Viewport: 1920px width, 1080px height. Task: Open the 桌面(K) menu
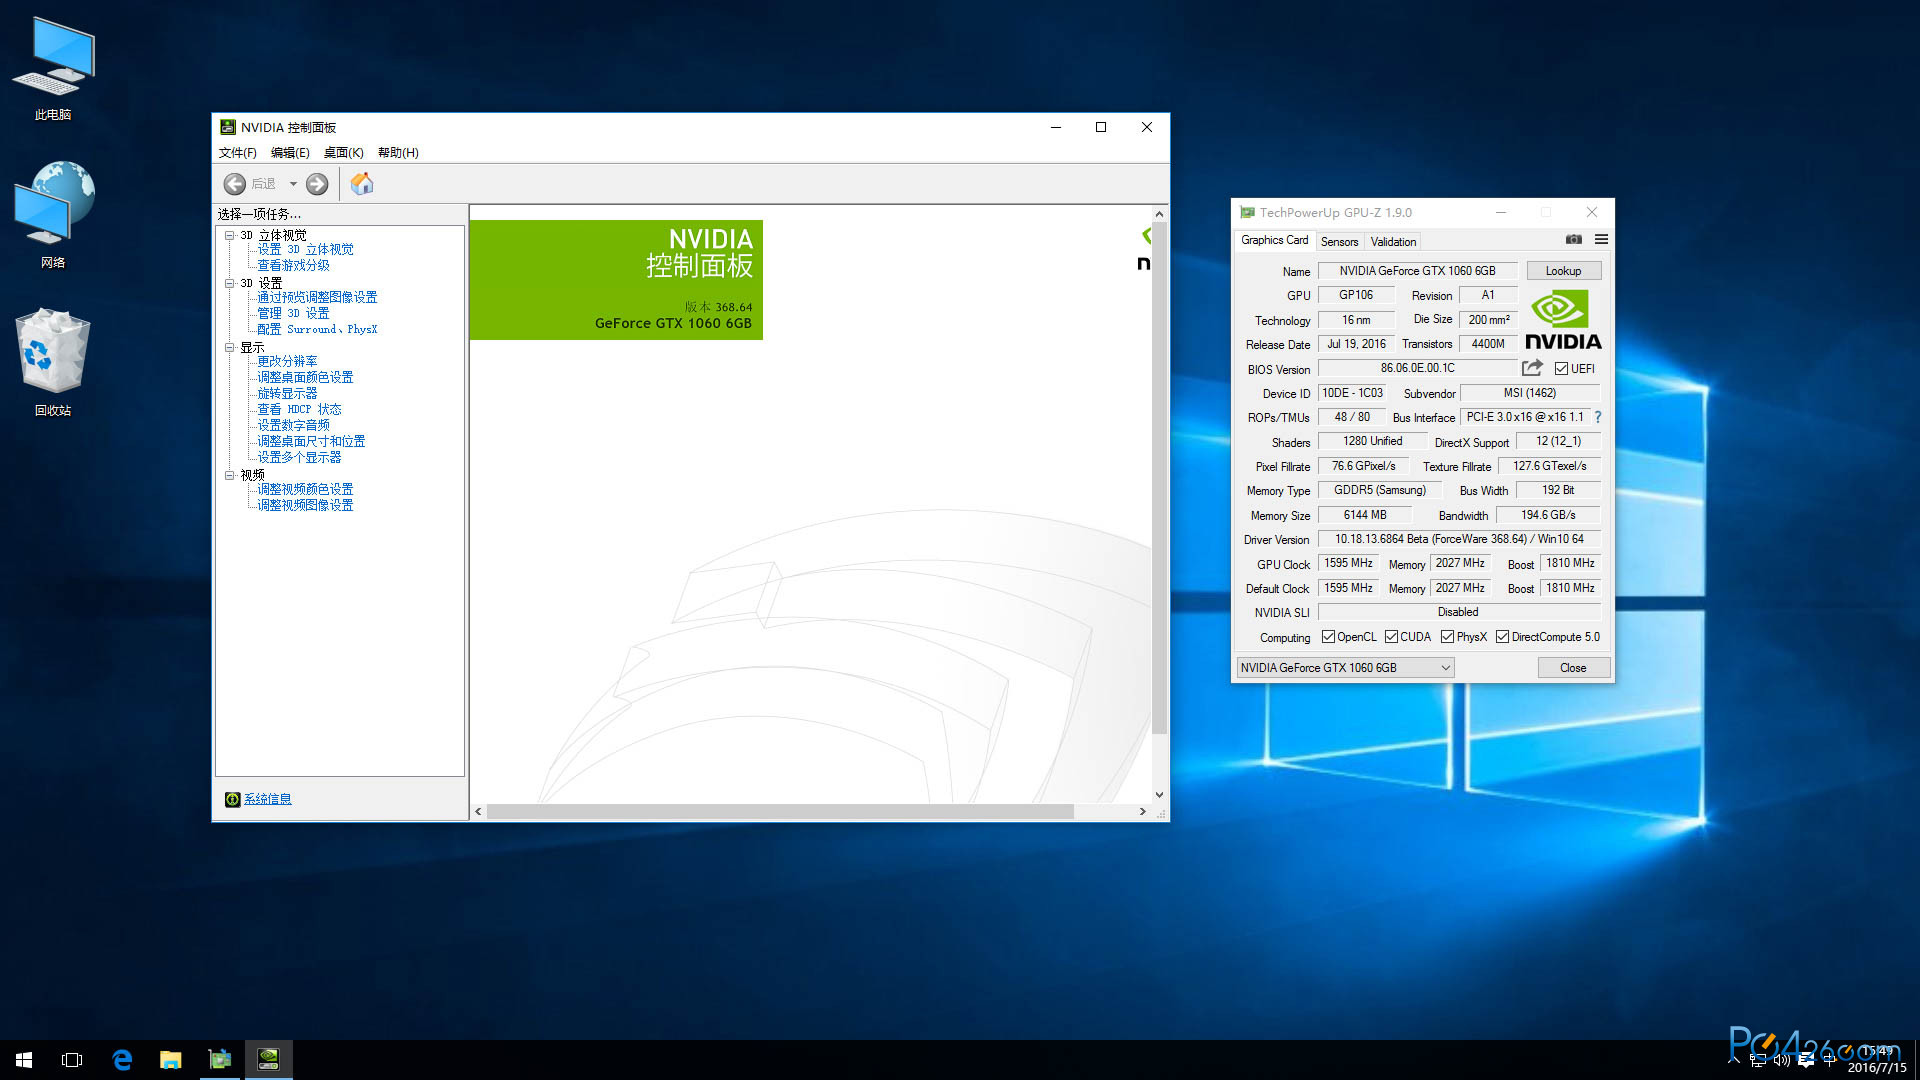343,153
